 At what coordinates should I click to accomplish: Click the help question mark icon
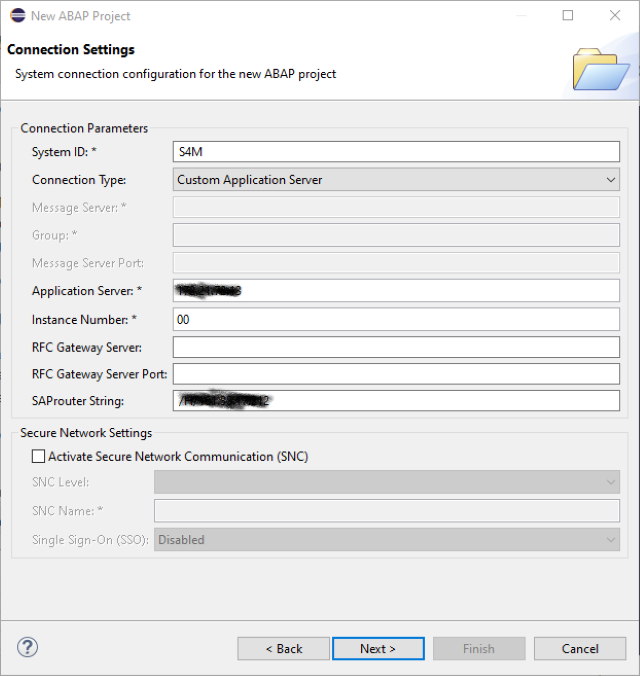coord(27,647)
